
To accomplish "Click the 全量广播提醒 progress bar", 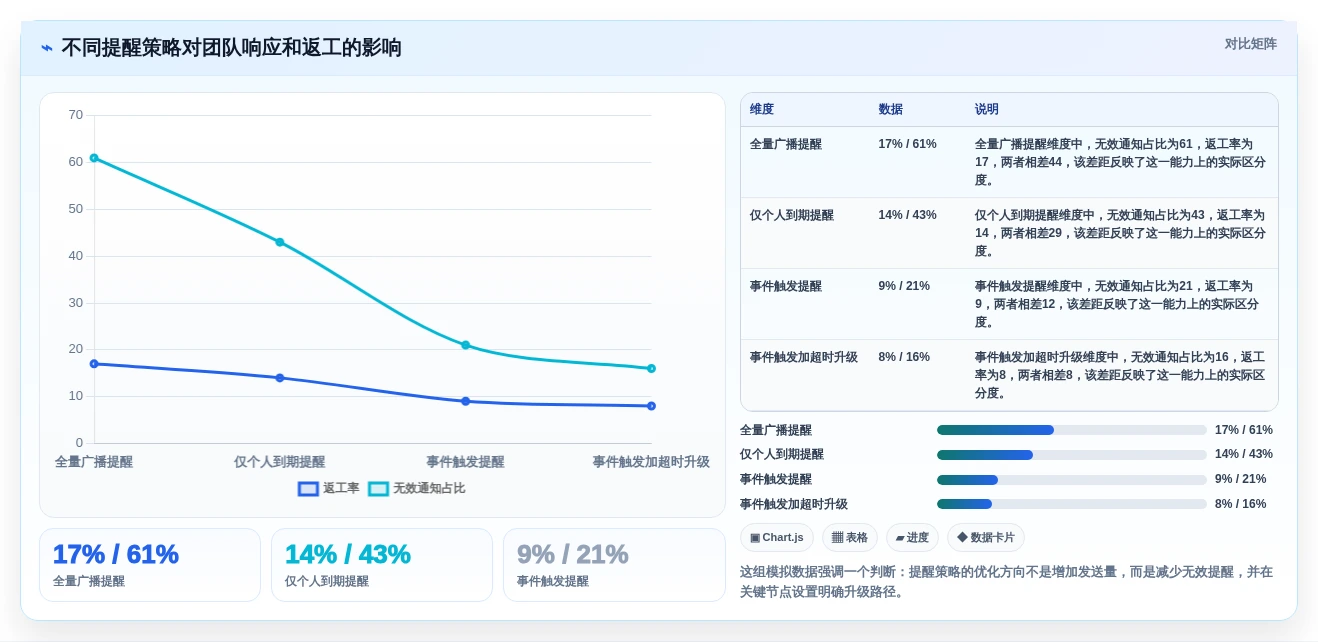I will click(x=1071, y=430).
